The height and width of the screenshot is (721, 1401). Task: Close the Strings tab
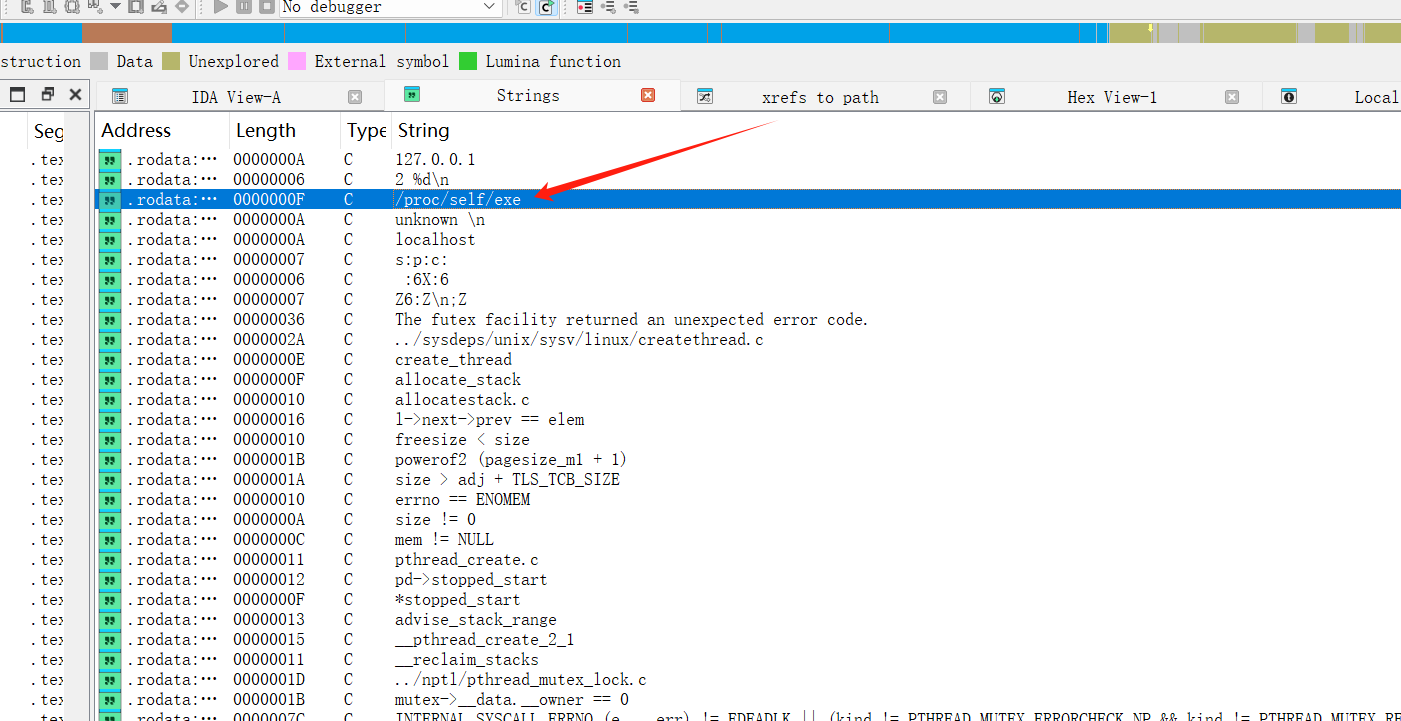coord(648,95)
